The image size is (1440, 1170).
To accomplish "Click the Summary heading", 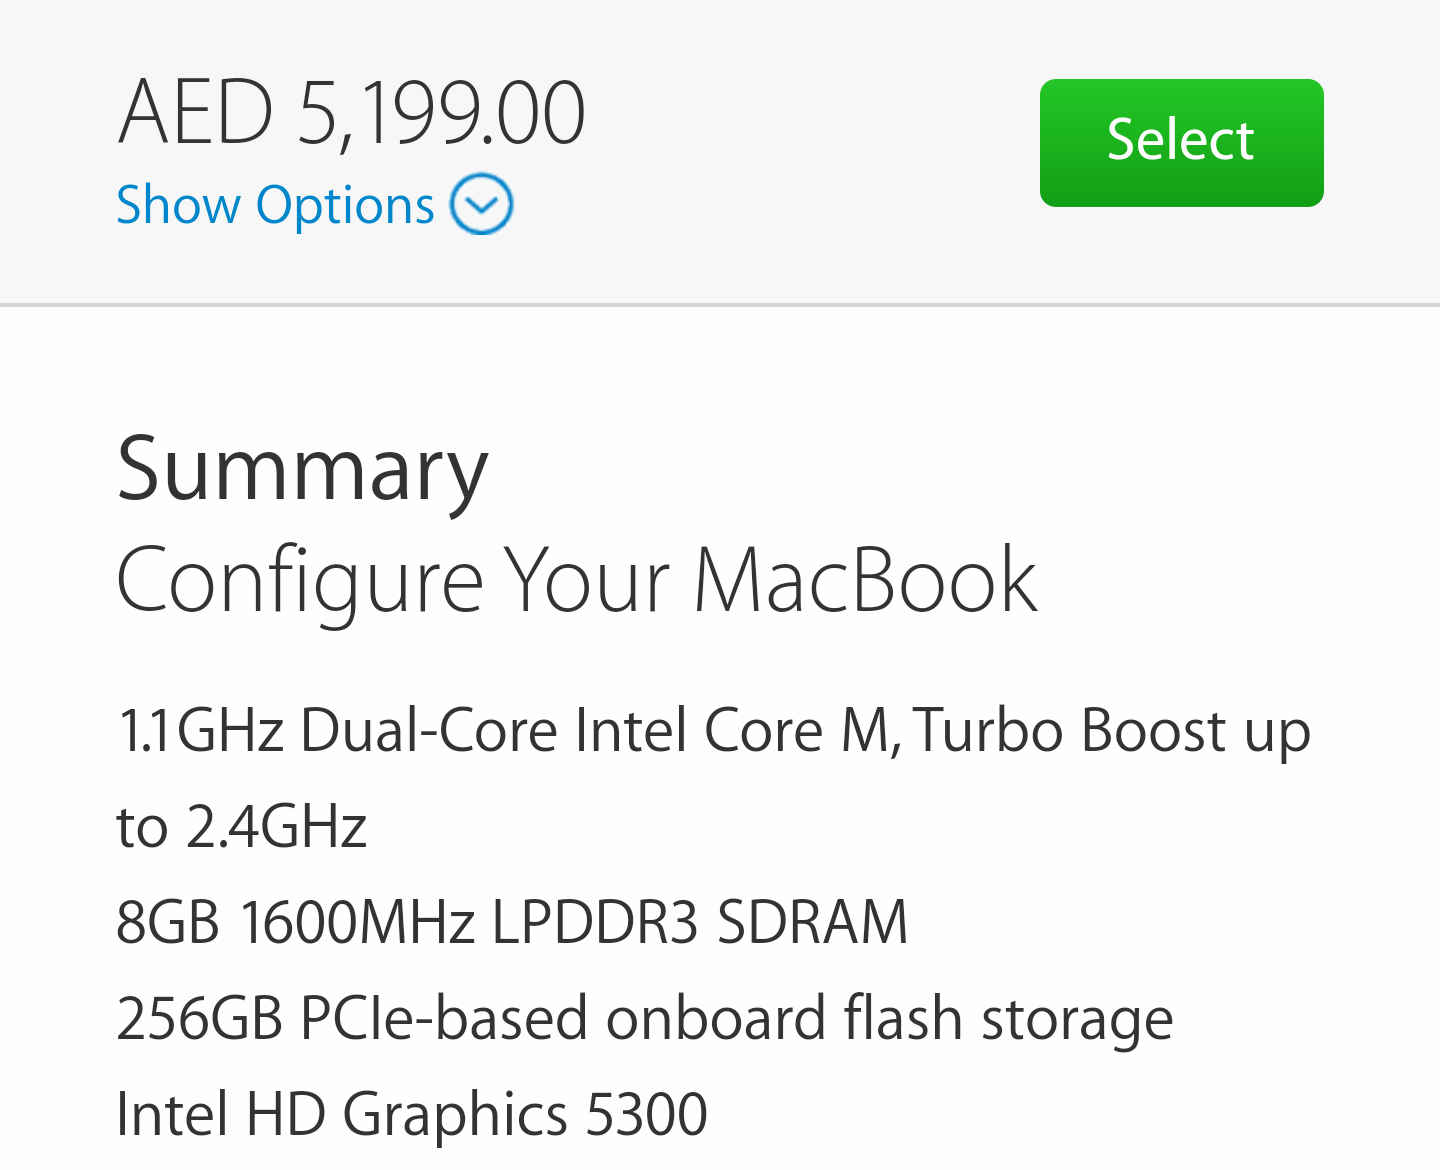I will pos(302,470).
